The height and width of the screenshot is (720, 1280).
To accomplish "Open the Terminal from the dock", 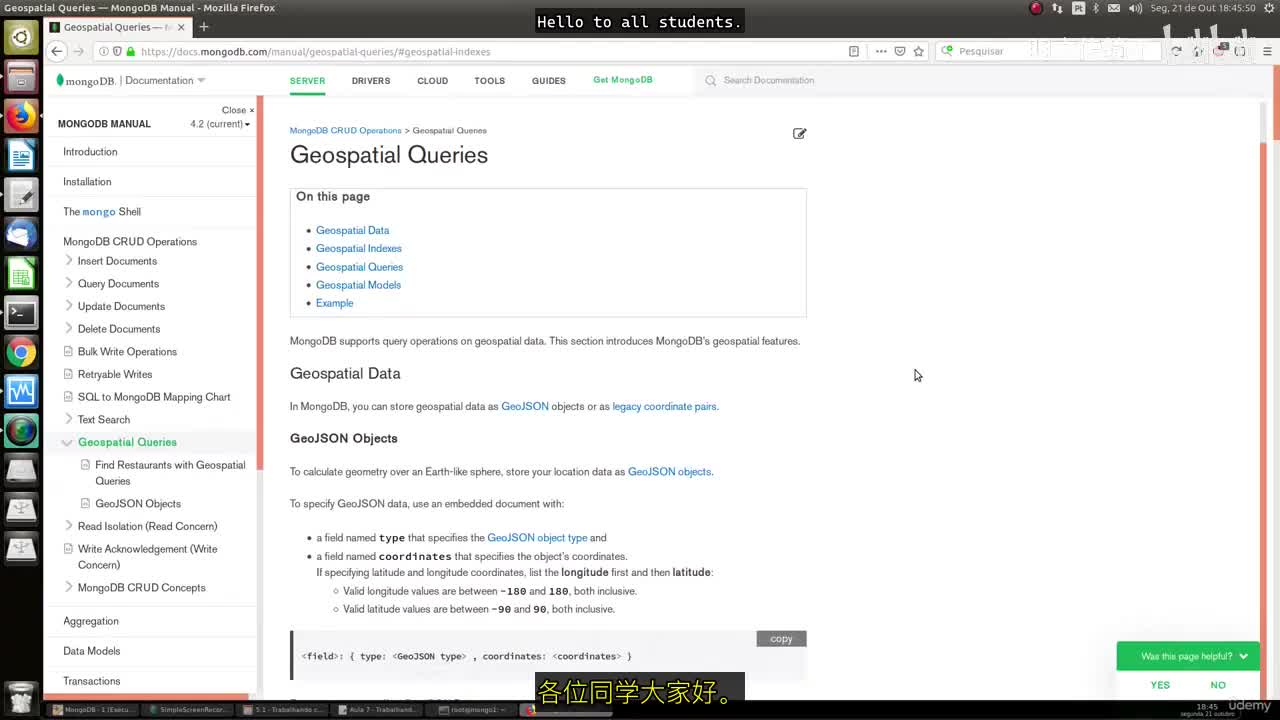I will click(21, 313).
